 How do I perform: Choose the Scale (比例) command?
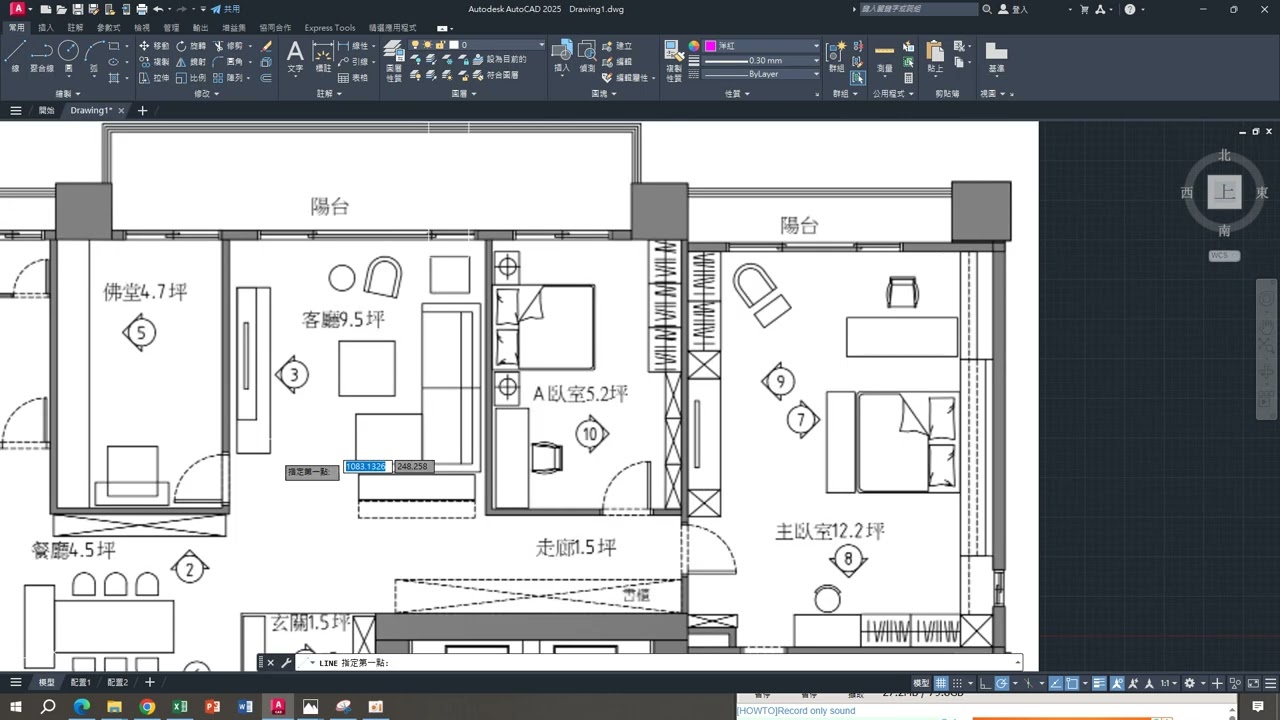pos(191,77)
